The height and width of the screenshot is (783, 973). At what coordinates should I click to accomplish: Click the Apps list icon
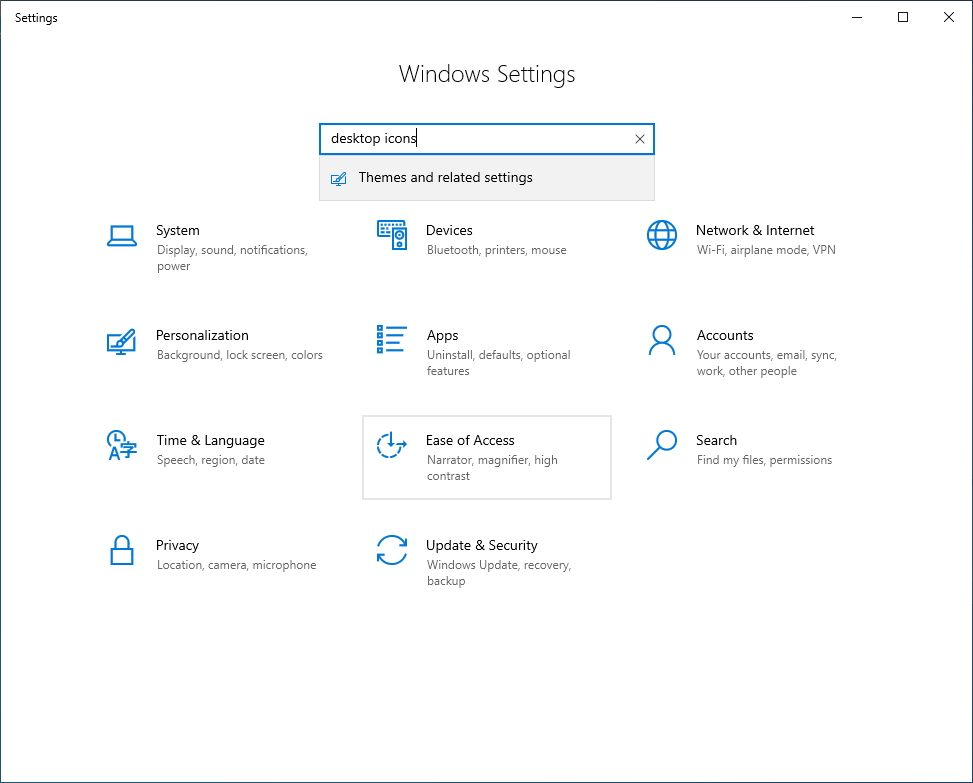click(392, 341)
